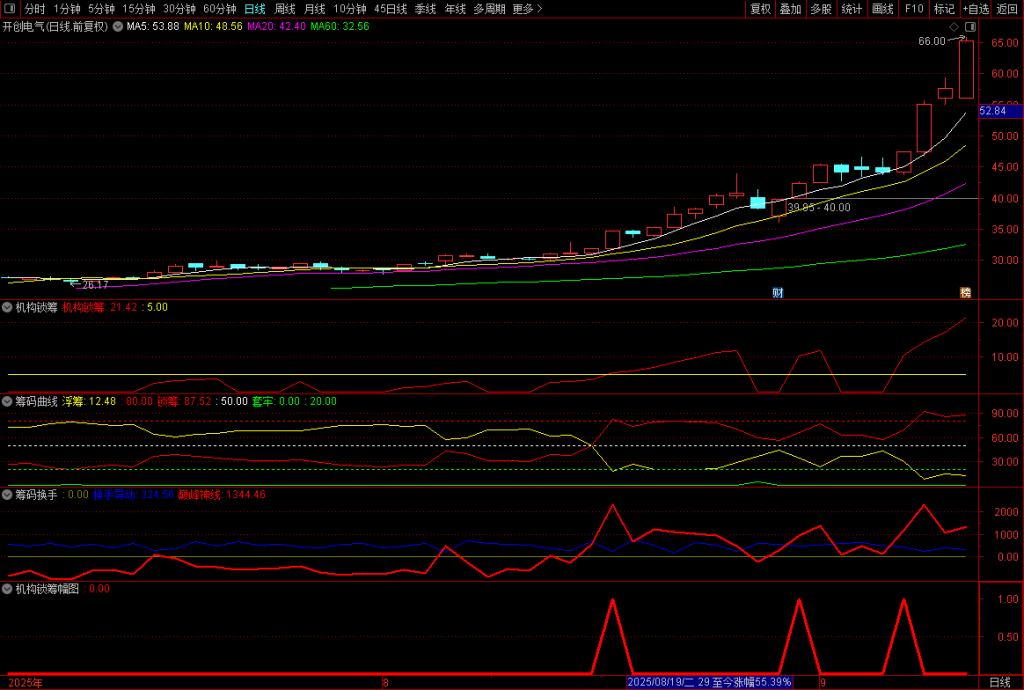Open the 画线 drawing tools

pos(883,9)
